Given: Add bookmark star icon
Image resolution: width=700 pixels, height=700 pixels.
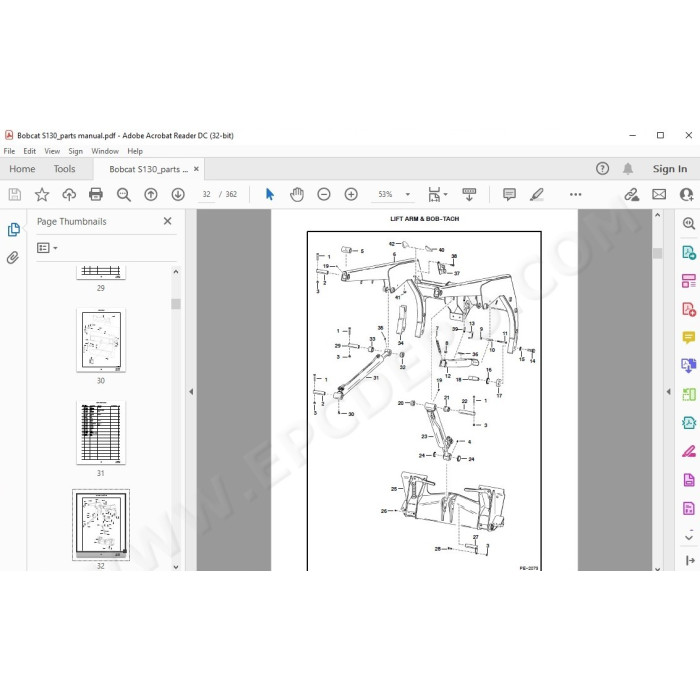Looking at the screenshot, I should click(42, 194).
